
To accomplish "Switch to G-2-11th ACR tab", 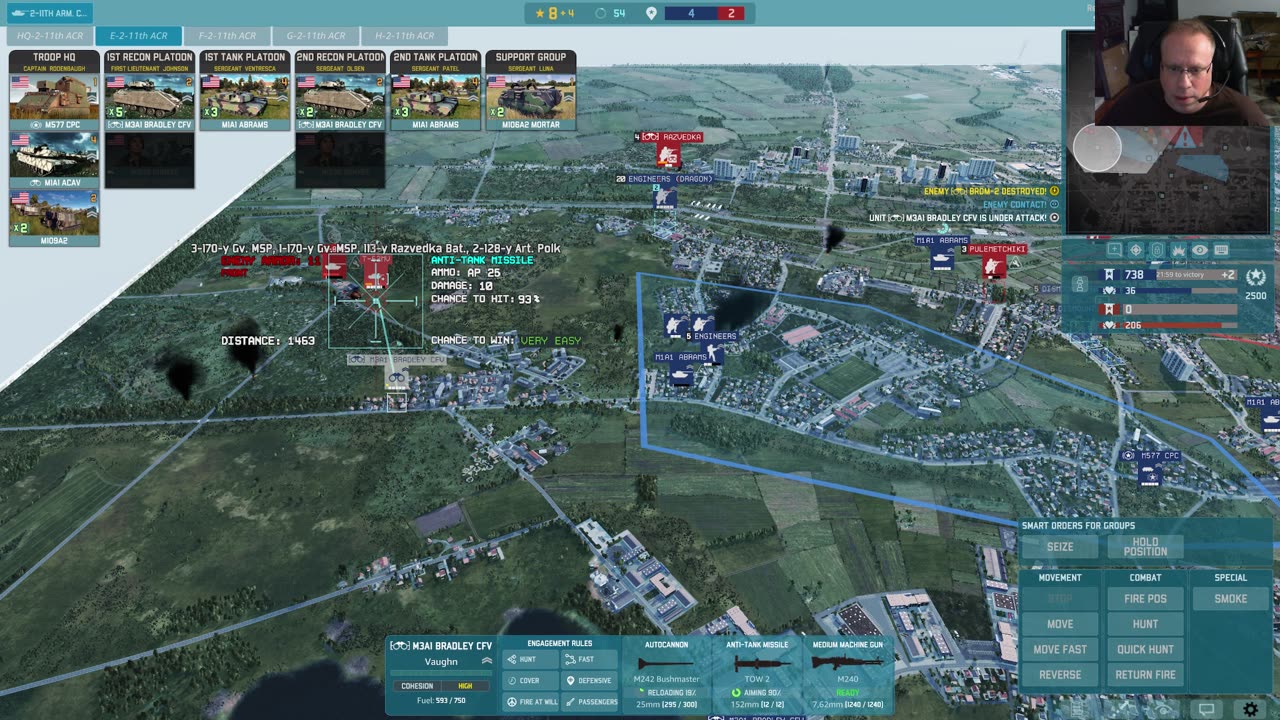I will point(316,36).
